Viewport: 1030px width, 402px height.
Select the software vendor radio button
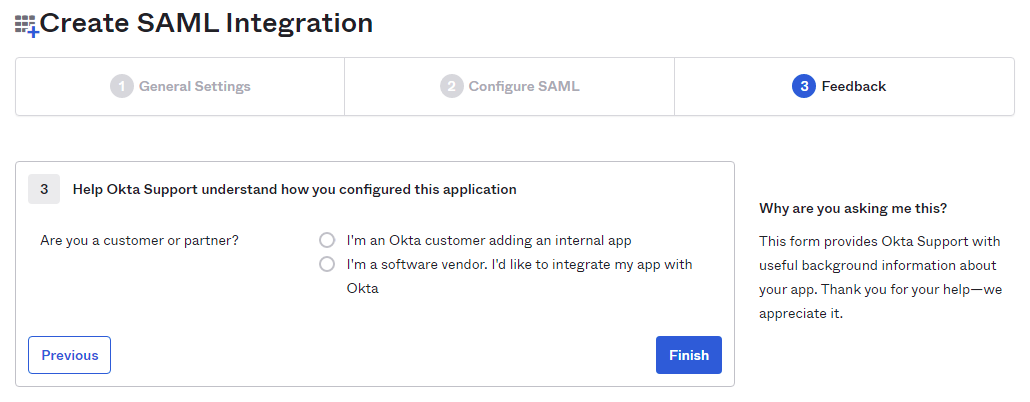coord(327,264)
